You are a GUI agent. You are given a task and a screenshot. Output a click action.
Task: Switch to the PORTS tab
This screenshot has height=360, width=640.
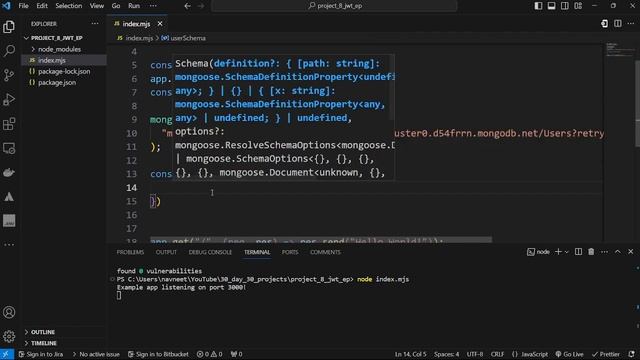290,252
